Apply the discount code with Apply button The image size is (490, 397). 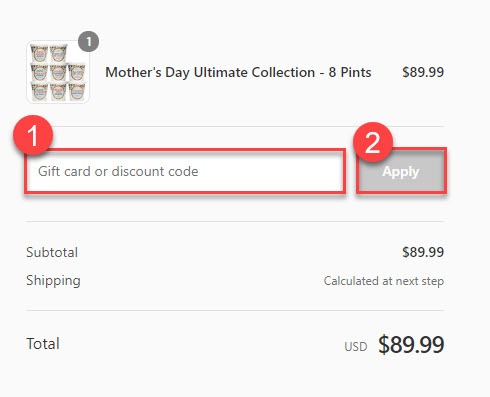[x=401, y=171]
